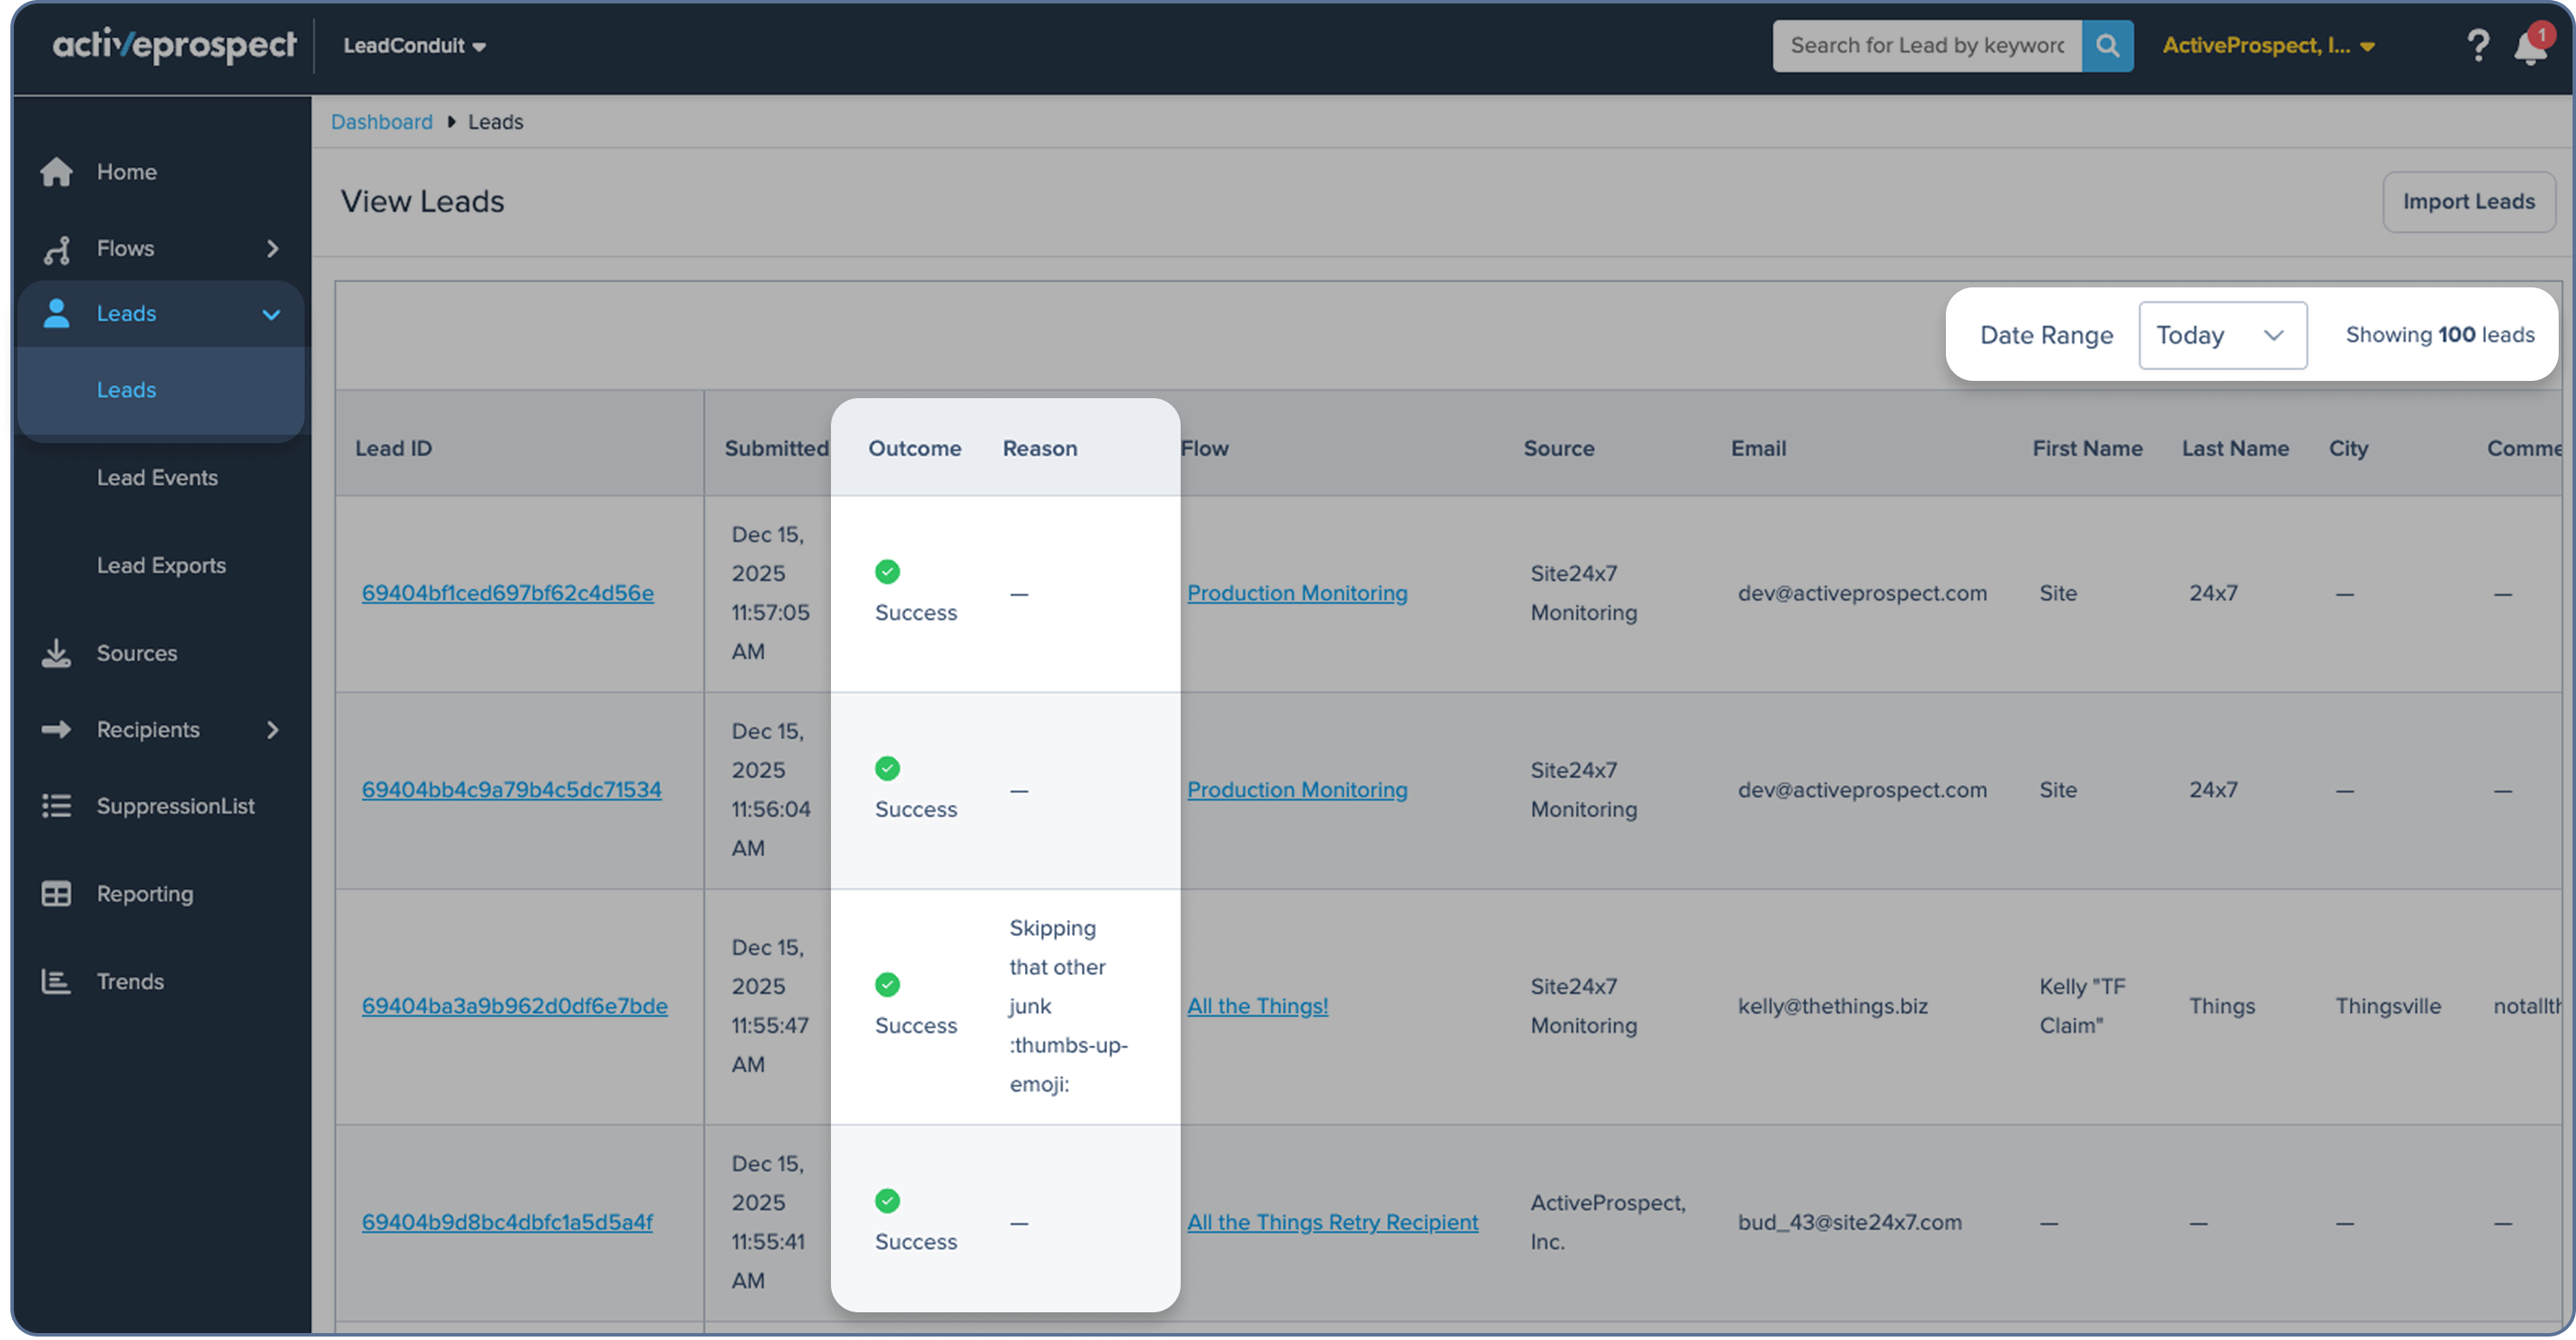Click the ActiveProspect, Inc. source cell
This screenshot has width=2576, height=1340.
pos(1608,1222)
